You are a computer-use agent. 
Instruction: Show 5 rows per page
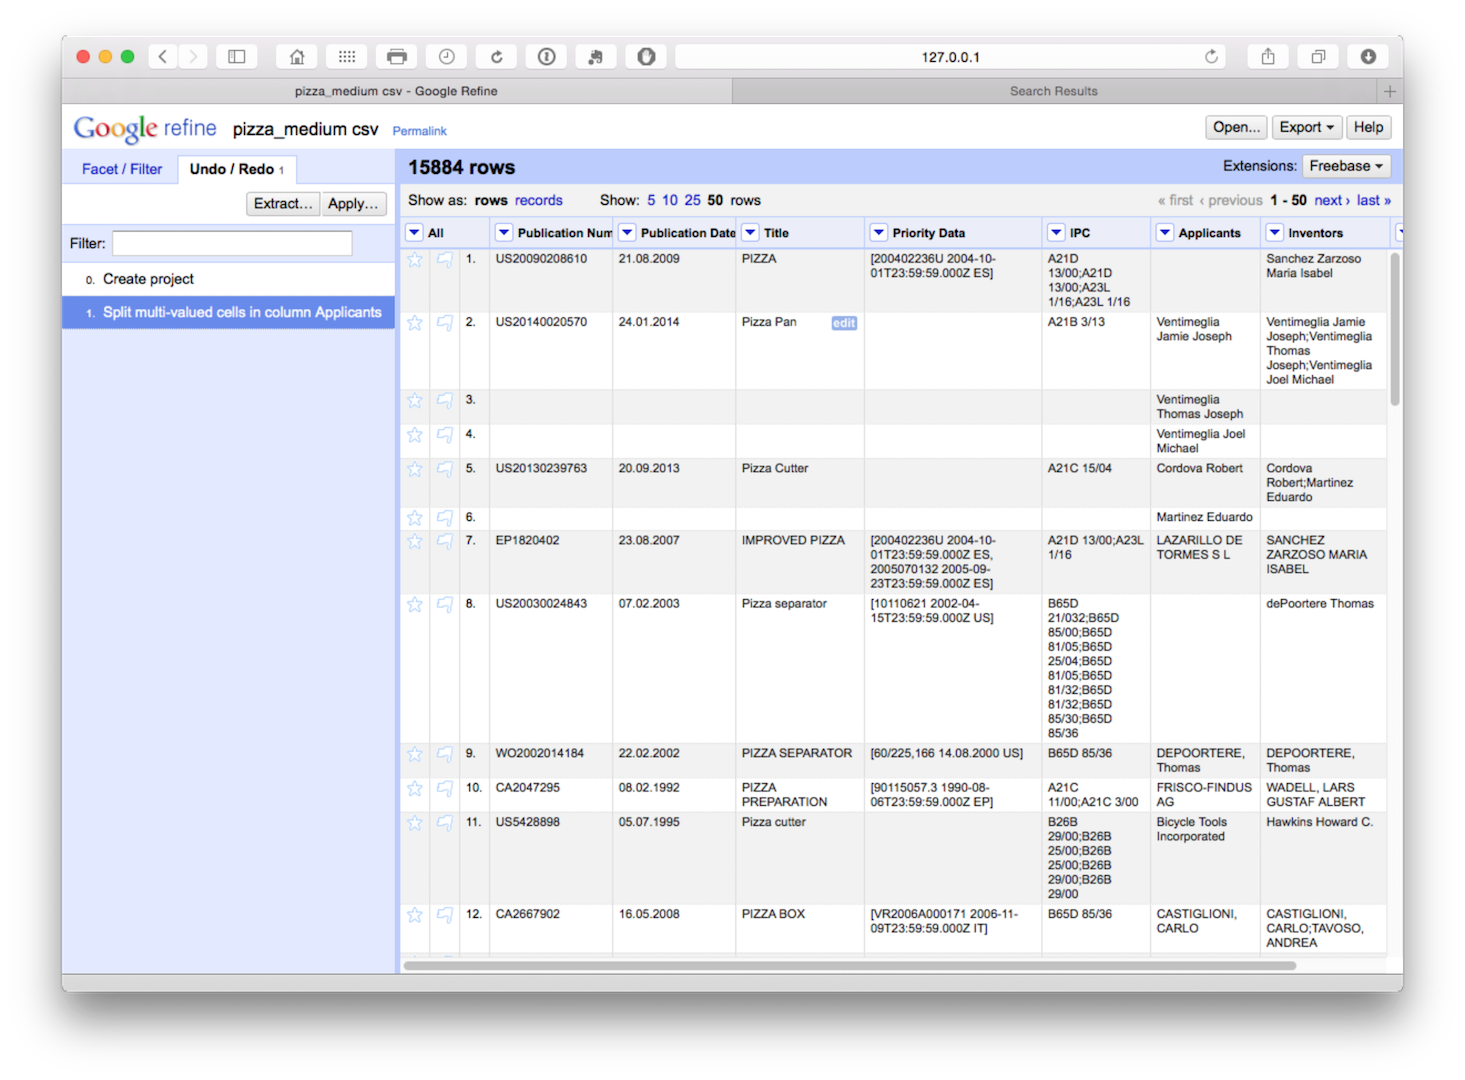(x=651, y=200)
